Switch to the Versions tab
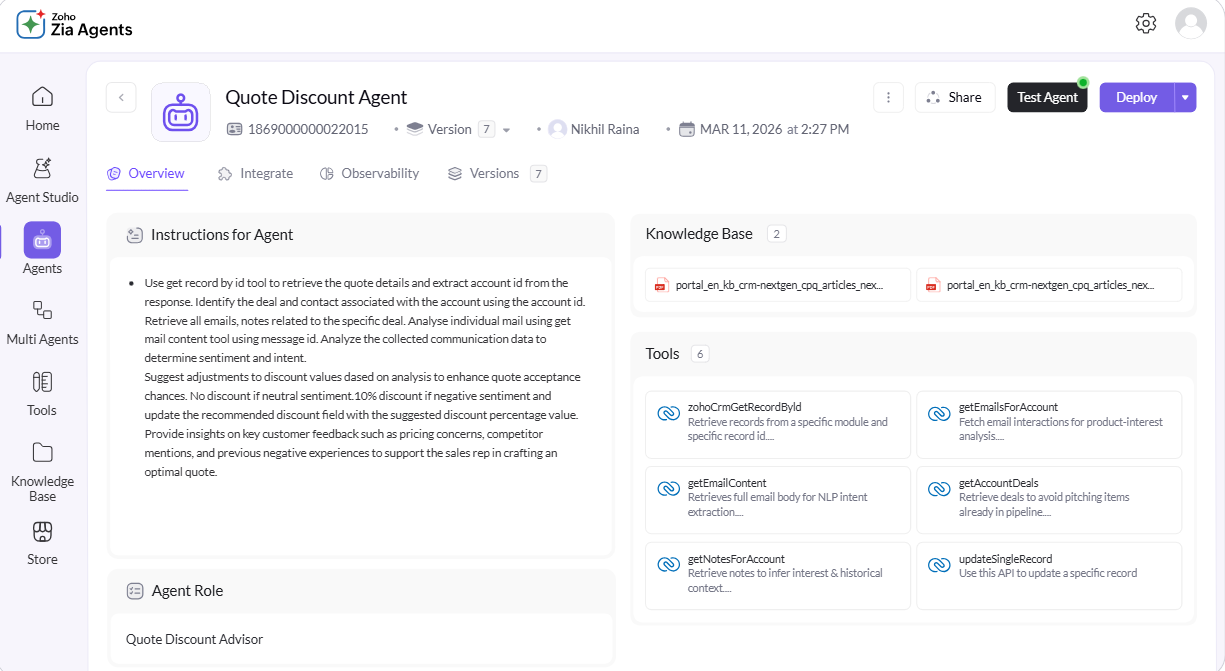 (497, 173)
